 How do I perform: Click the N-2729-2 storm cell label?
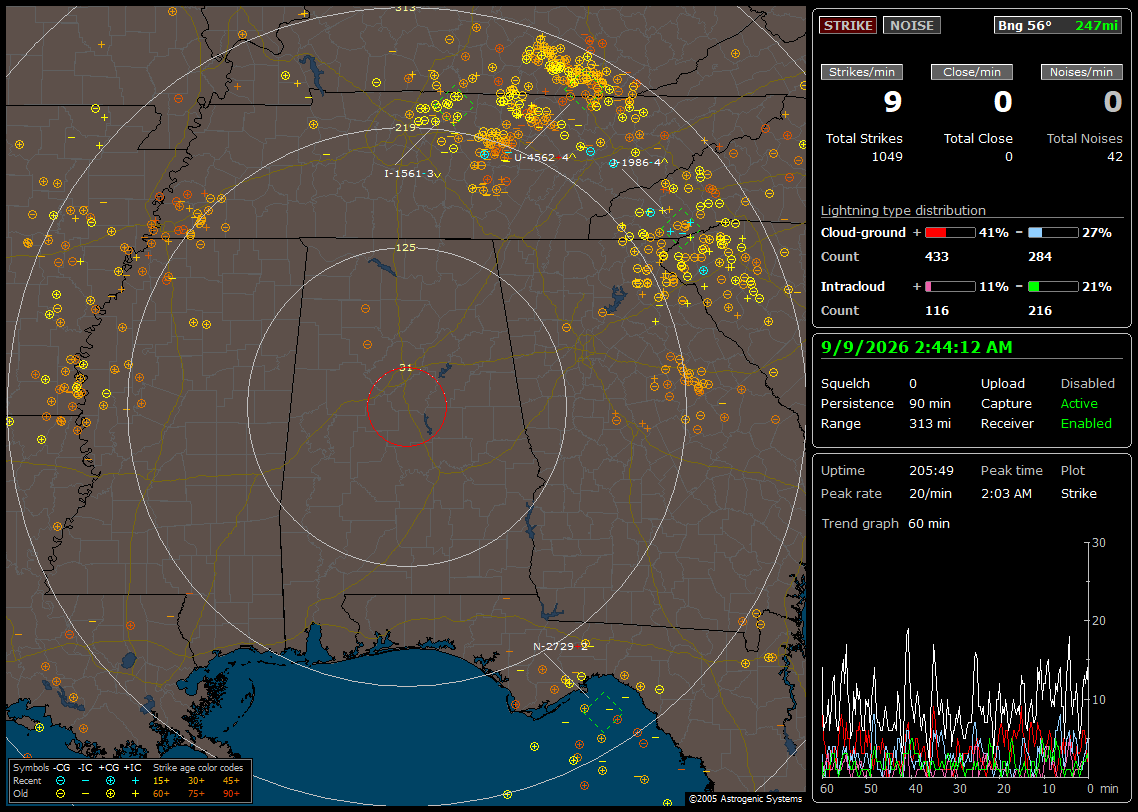point(560,647)
